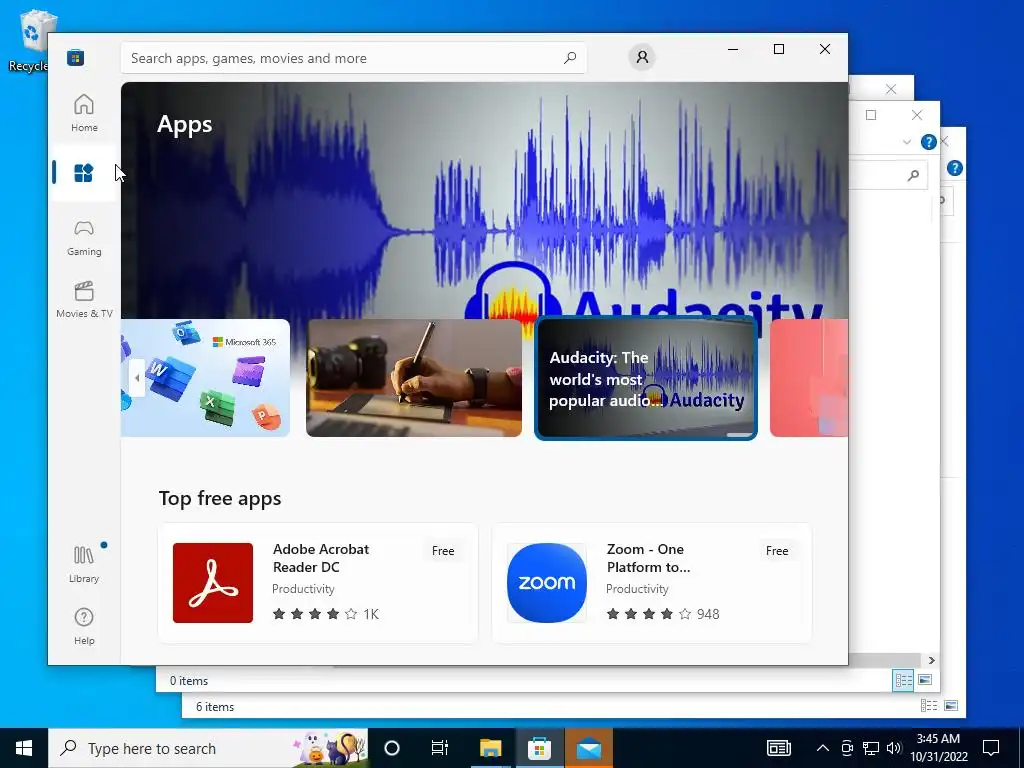1024x768 pixels.
Task: Open the Audacity carousel card
Action: click(x=646, y=377)
